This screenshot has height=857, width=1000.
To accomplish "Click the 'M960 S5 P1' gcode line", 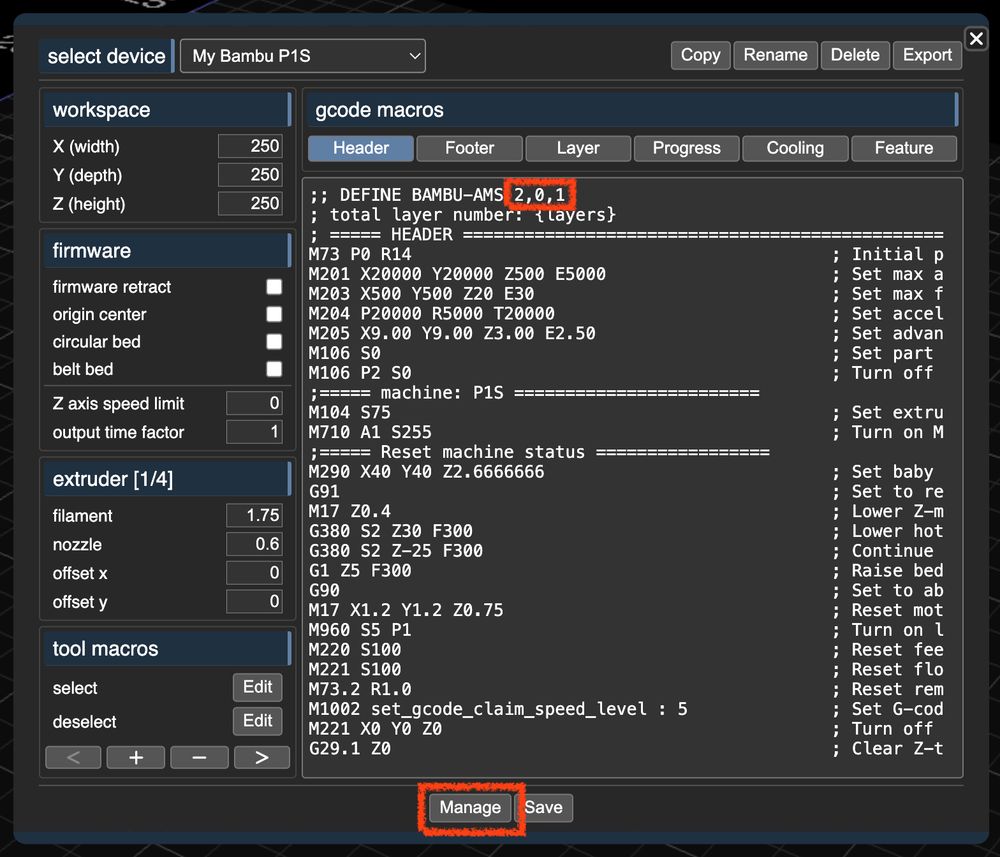I will (x=360, y=630).
